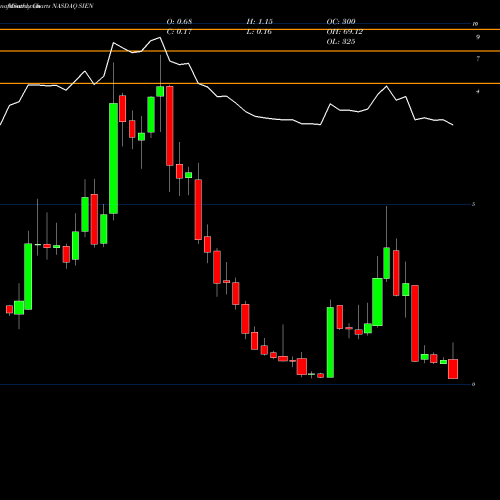Click the tallest green candlestick body
This screenshot has width=500, height=500.
pos(113,158)
